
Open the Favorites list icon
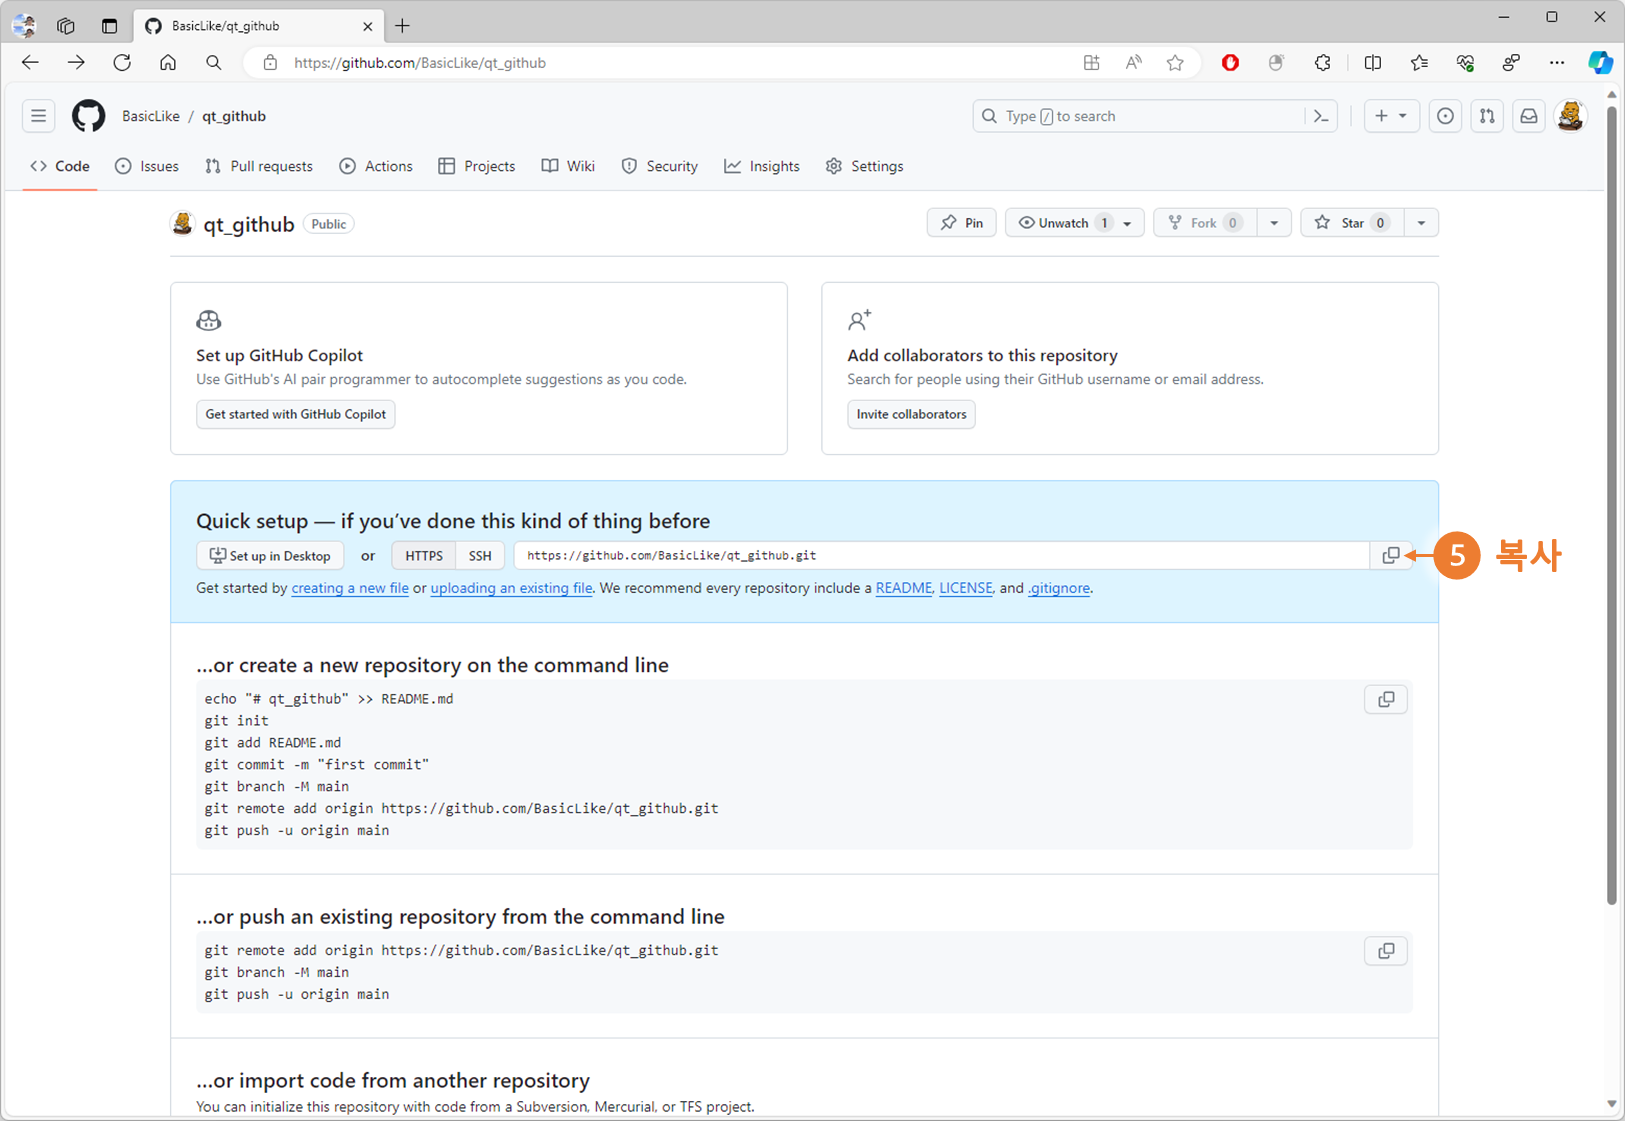point(1419,63)
